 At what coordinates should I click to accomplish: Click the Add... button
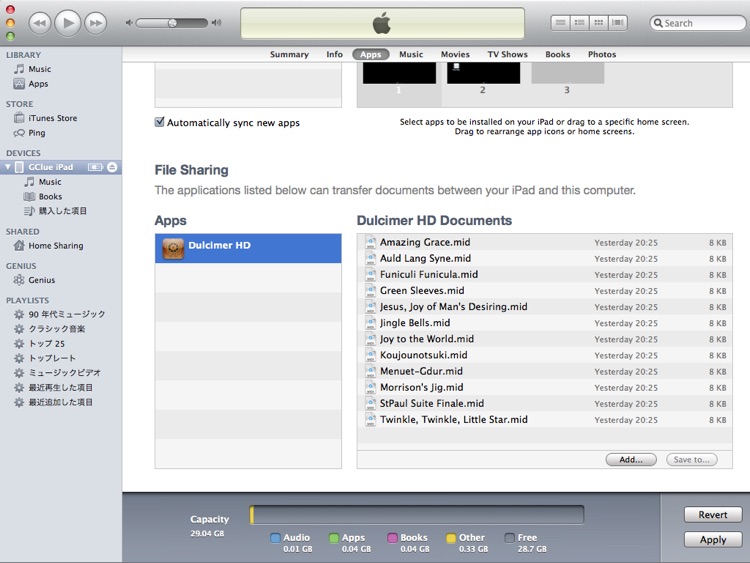point(631,460)
